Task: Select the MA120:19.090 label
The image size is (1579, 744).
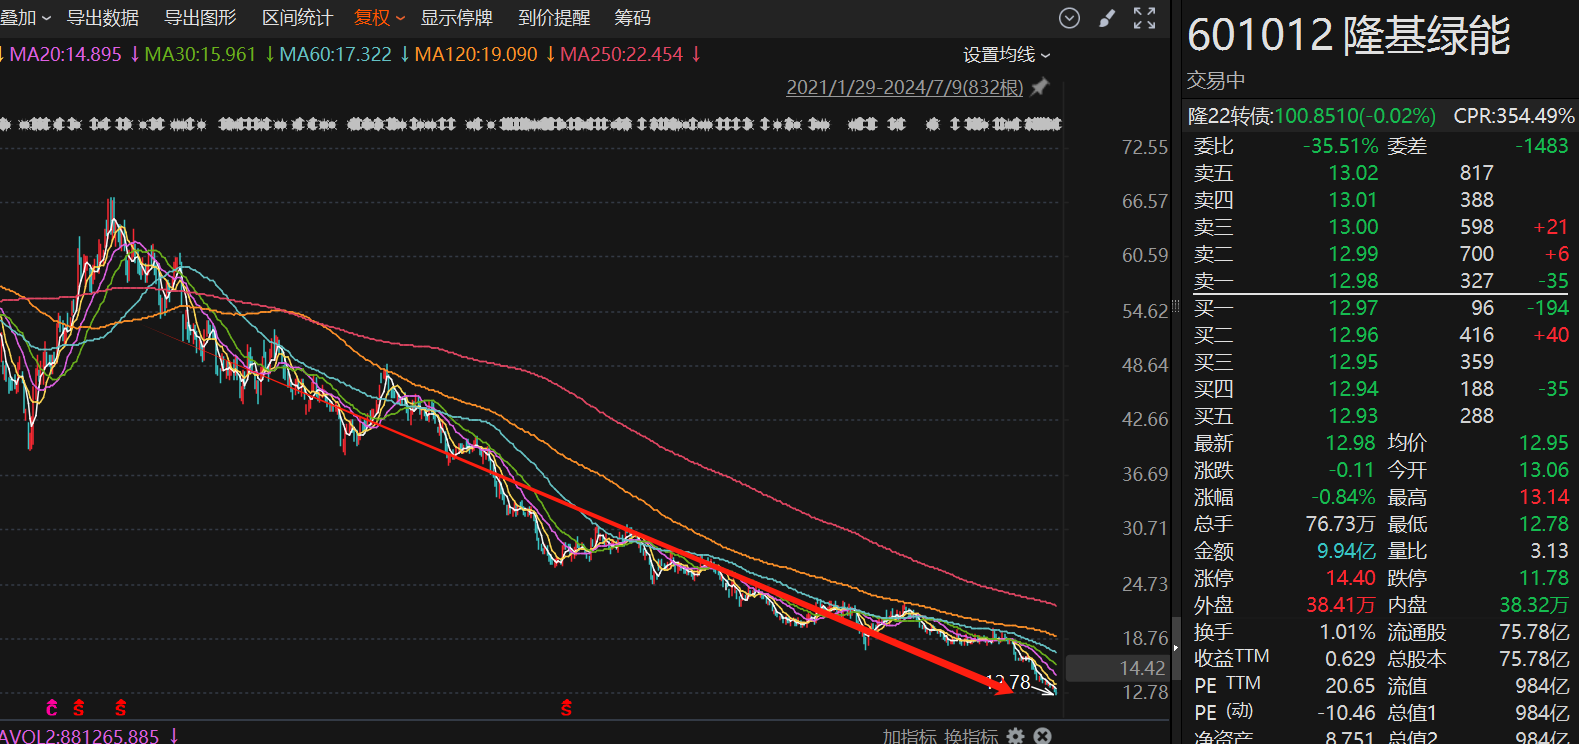Action: [476, 54]
